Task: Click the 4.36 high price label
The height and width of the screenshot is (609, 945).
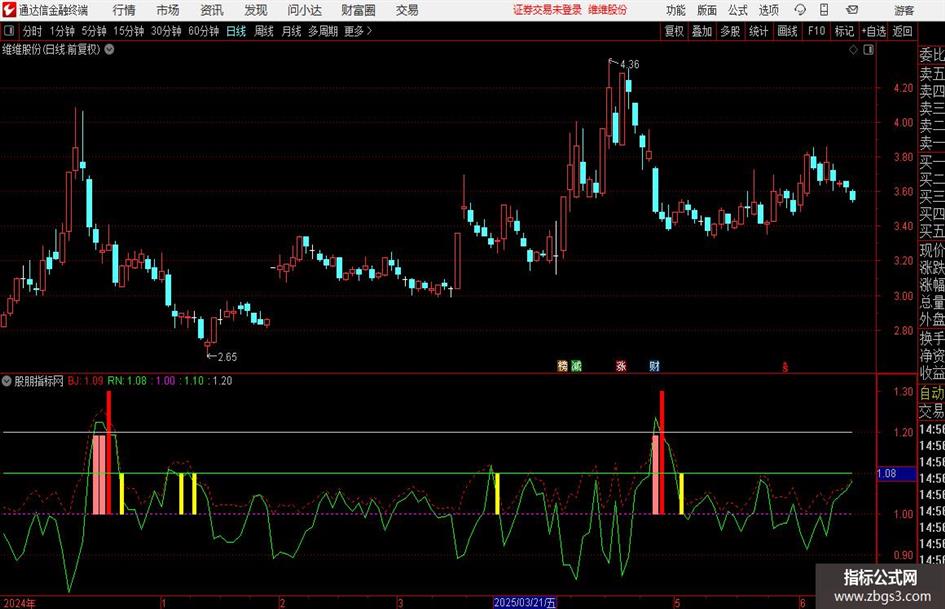Action: [629, 65]
